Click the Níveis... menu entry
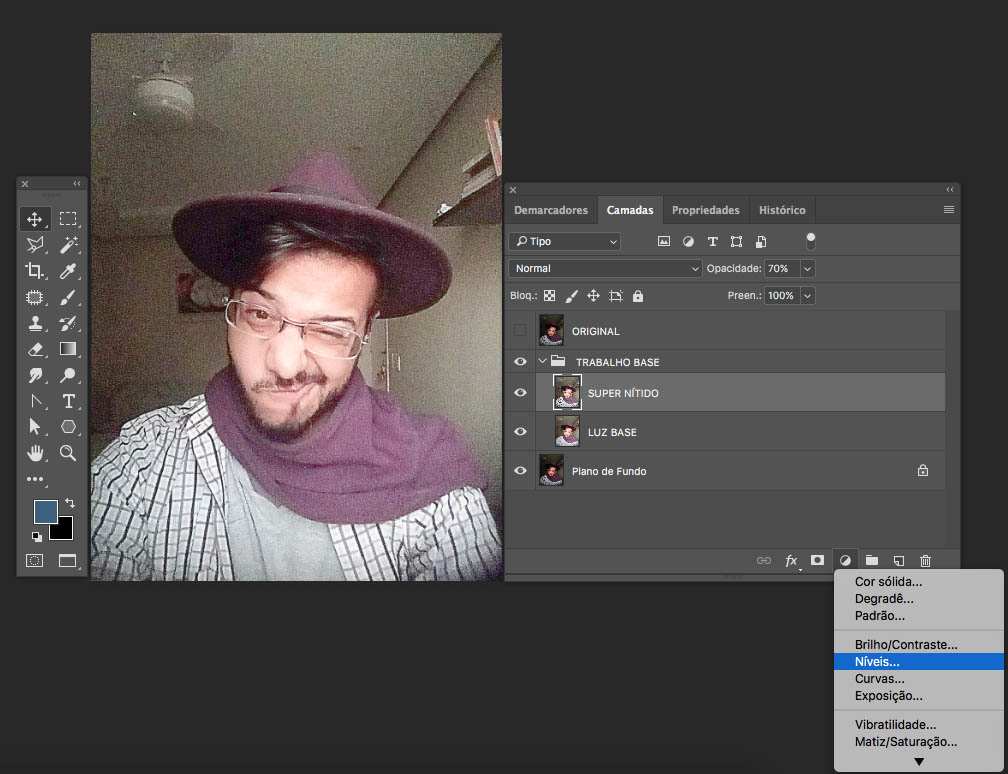 coord(877,662)
